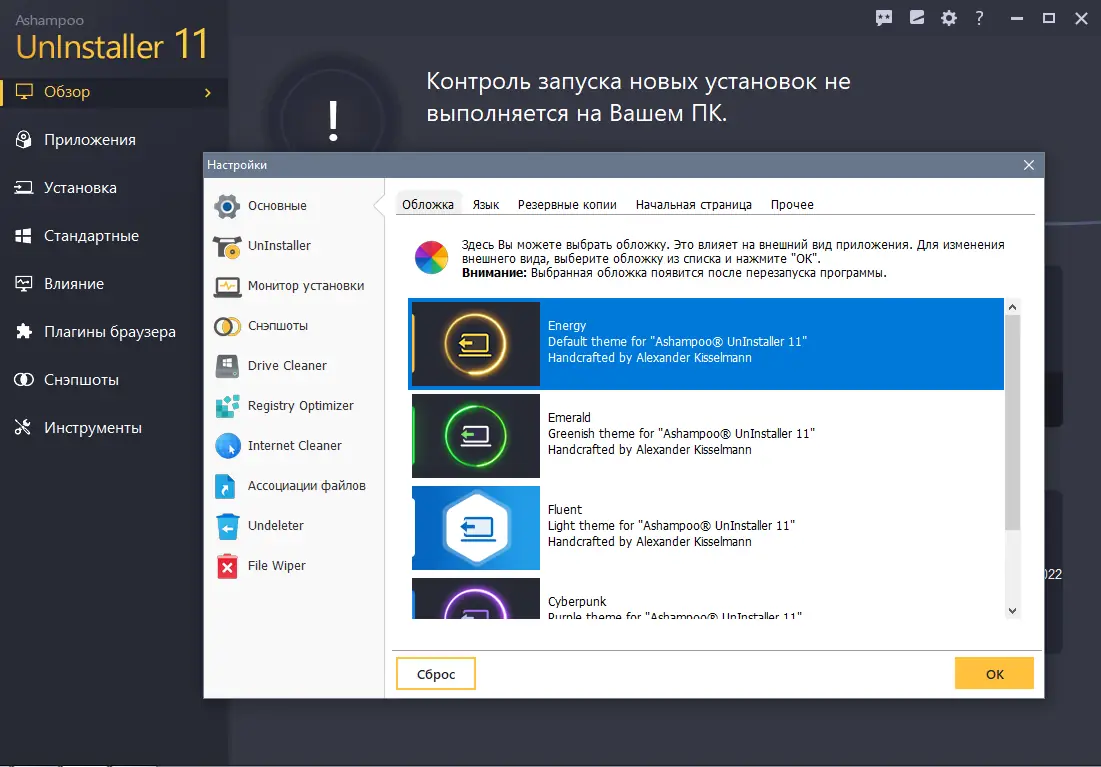Open Инструменты section label in sidebar
Screen dimensions: 1101x767
tap(93, 428)
